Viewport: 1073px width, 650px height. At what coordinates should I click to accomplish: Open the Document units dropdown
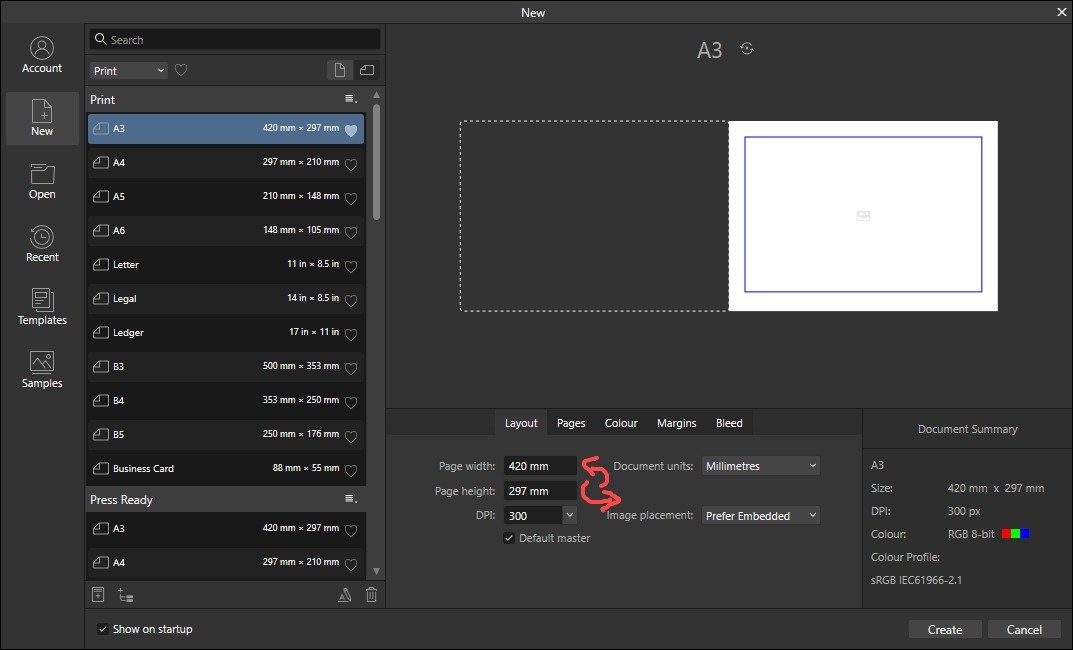point(760,465)
